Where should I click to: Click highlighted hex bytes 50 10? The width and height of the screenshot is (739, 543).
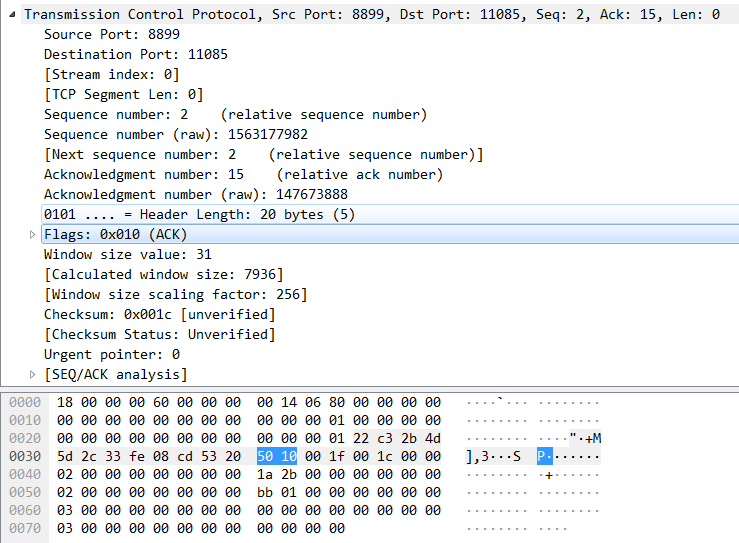click(277, 456)
